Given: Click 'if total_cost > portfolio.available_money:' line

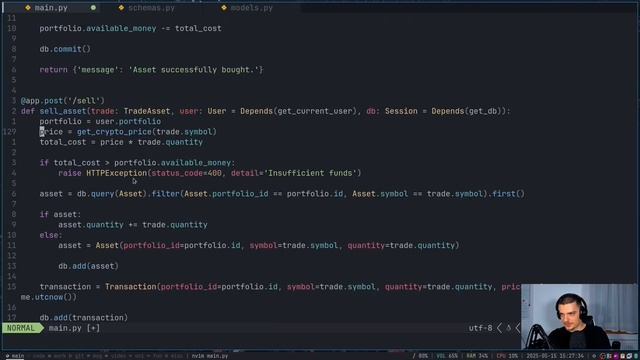Looking at the screenshot, I should click(137, 163).
